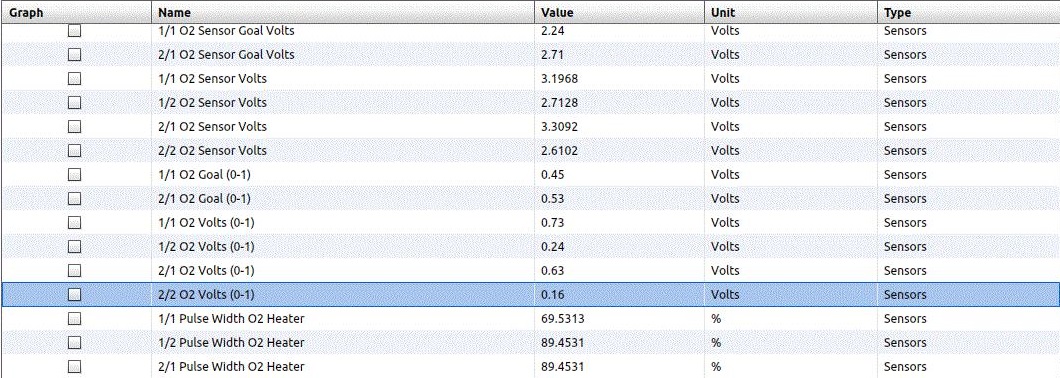Viewport: 1060px width, 378px height.
Task: Click the value 0.24
Action: tap(552, 247)
